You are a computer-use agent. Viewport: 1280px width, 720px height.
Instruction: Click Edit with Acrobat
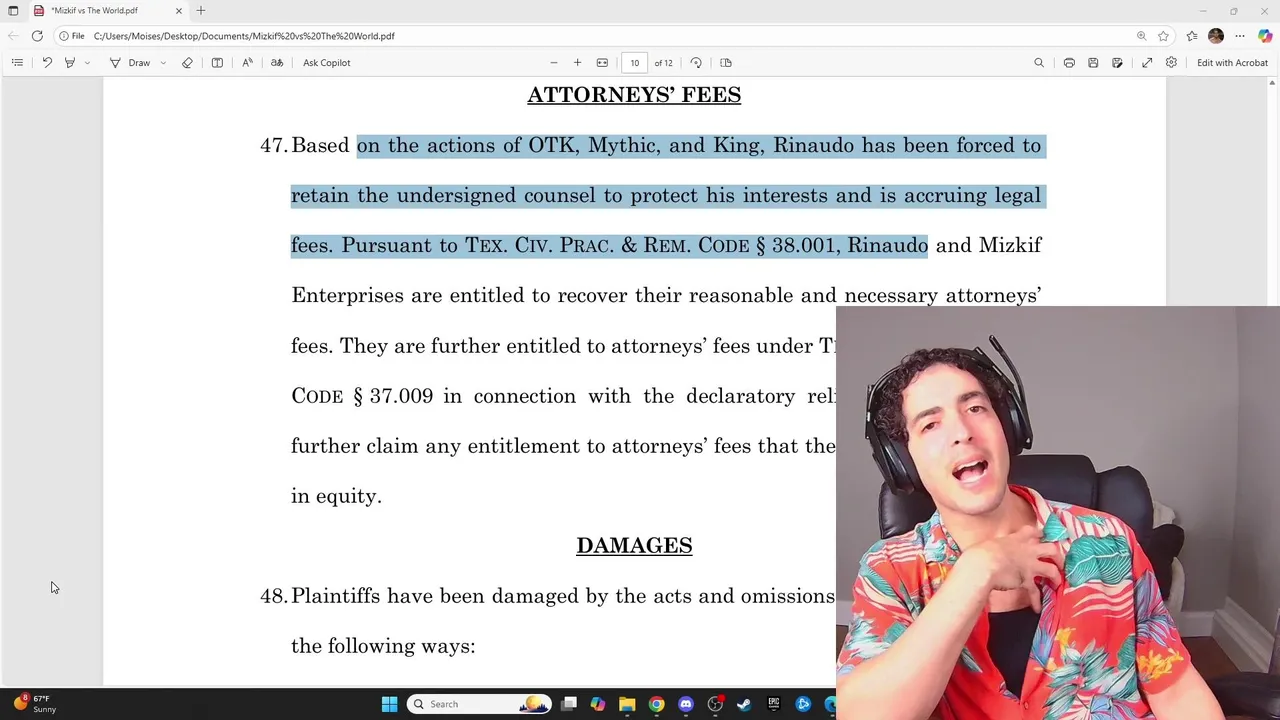[1232, 62]
